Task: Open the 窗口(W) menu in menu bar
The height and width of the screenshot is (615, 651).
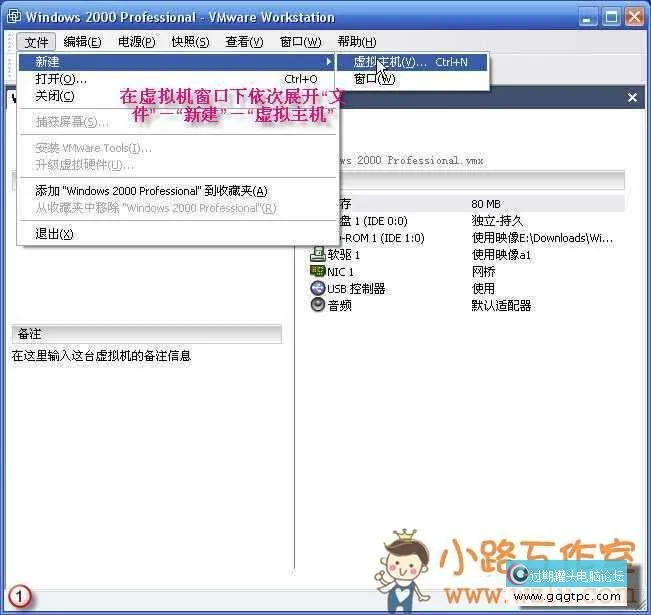Action: click(300, 42)
